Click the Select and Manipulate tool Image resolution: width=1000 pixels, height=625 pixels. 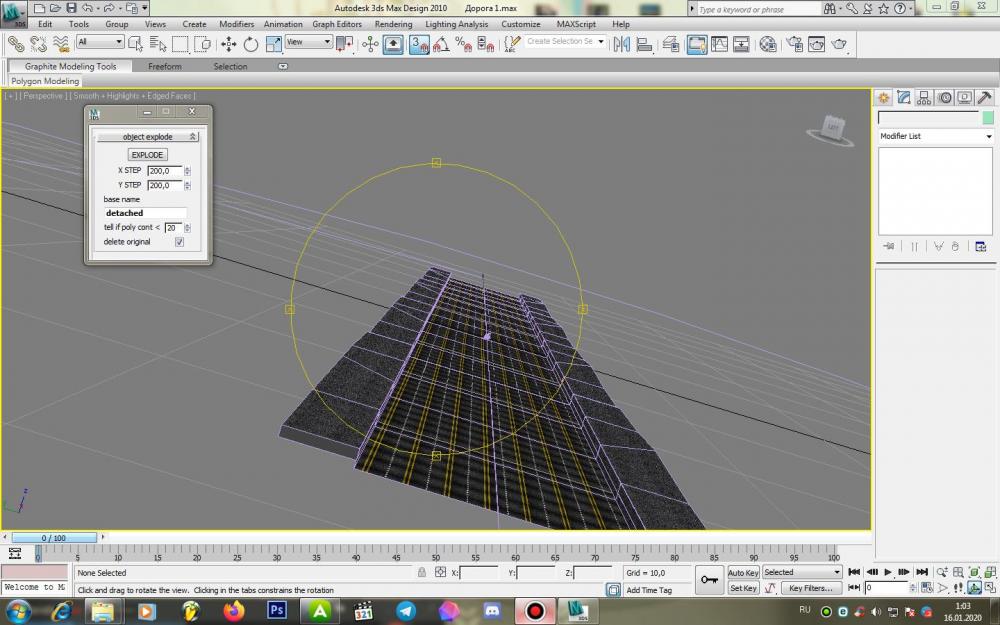click(371, 43)
